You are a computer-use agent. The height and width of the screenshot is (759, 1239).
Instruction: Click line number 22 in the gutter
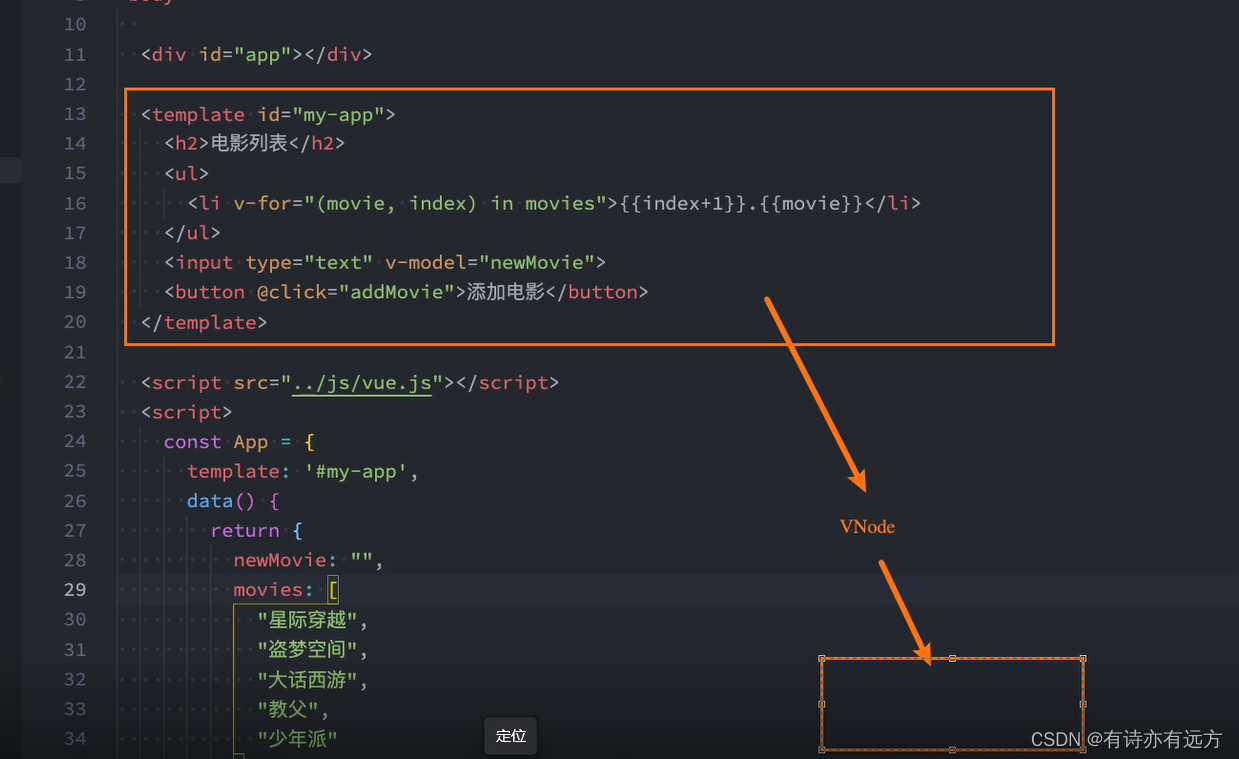point(75,382)
